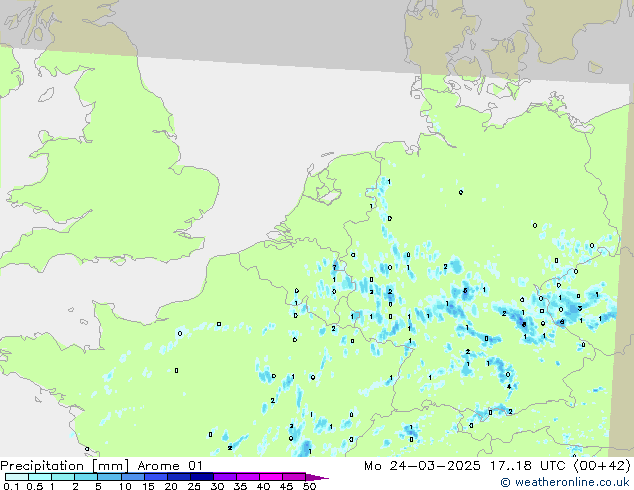Click the legend scale label "20"
This screenshot has height=490, width=634.
coord(171,486)
